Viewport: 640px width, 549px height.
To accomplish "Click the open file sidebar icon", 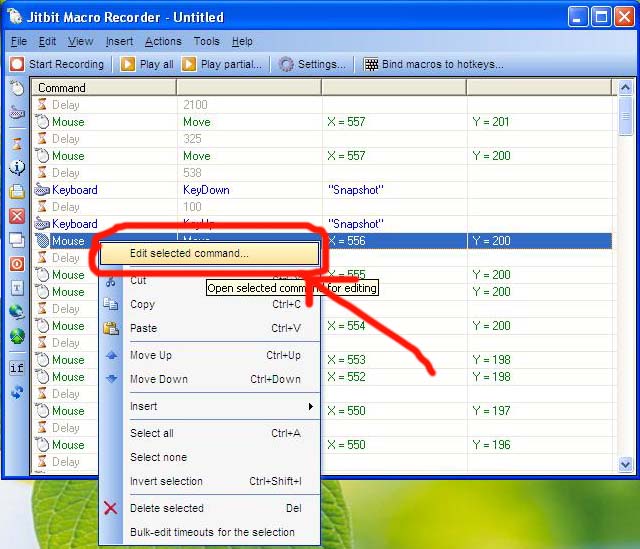I will pos(17,191).
